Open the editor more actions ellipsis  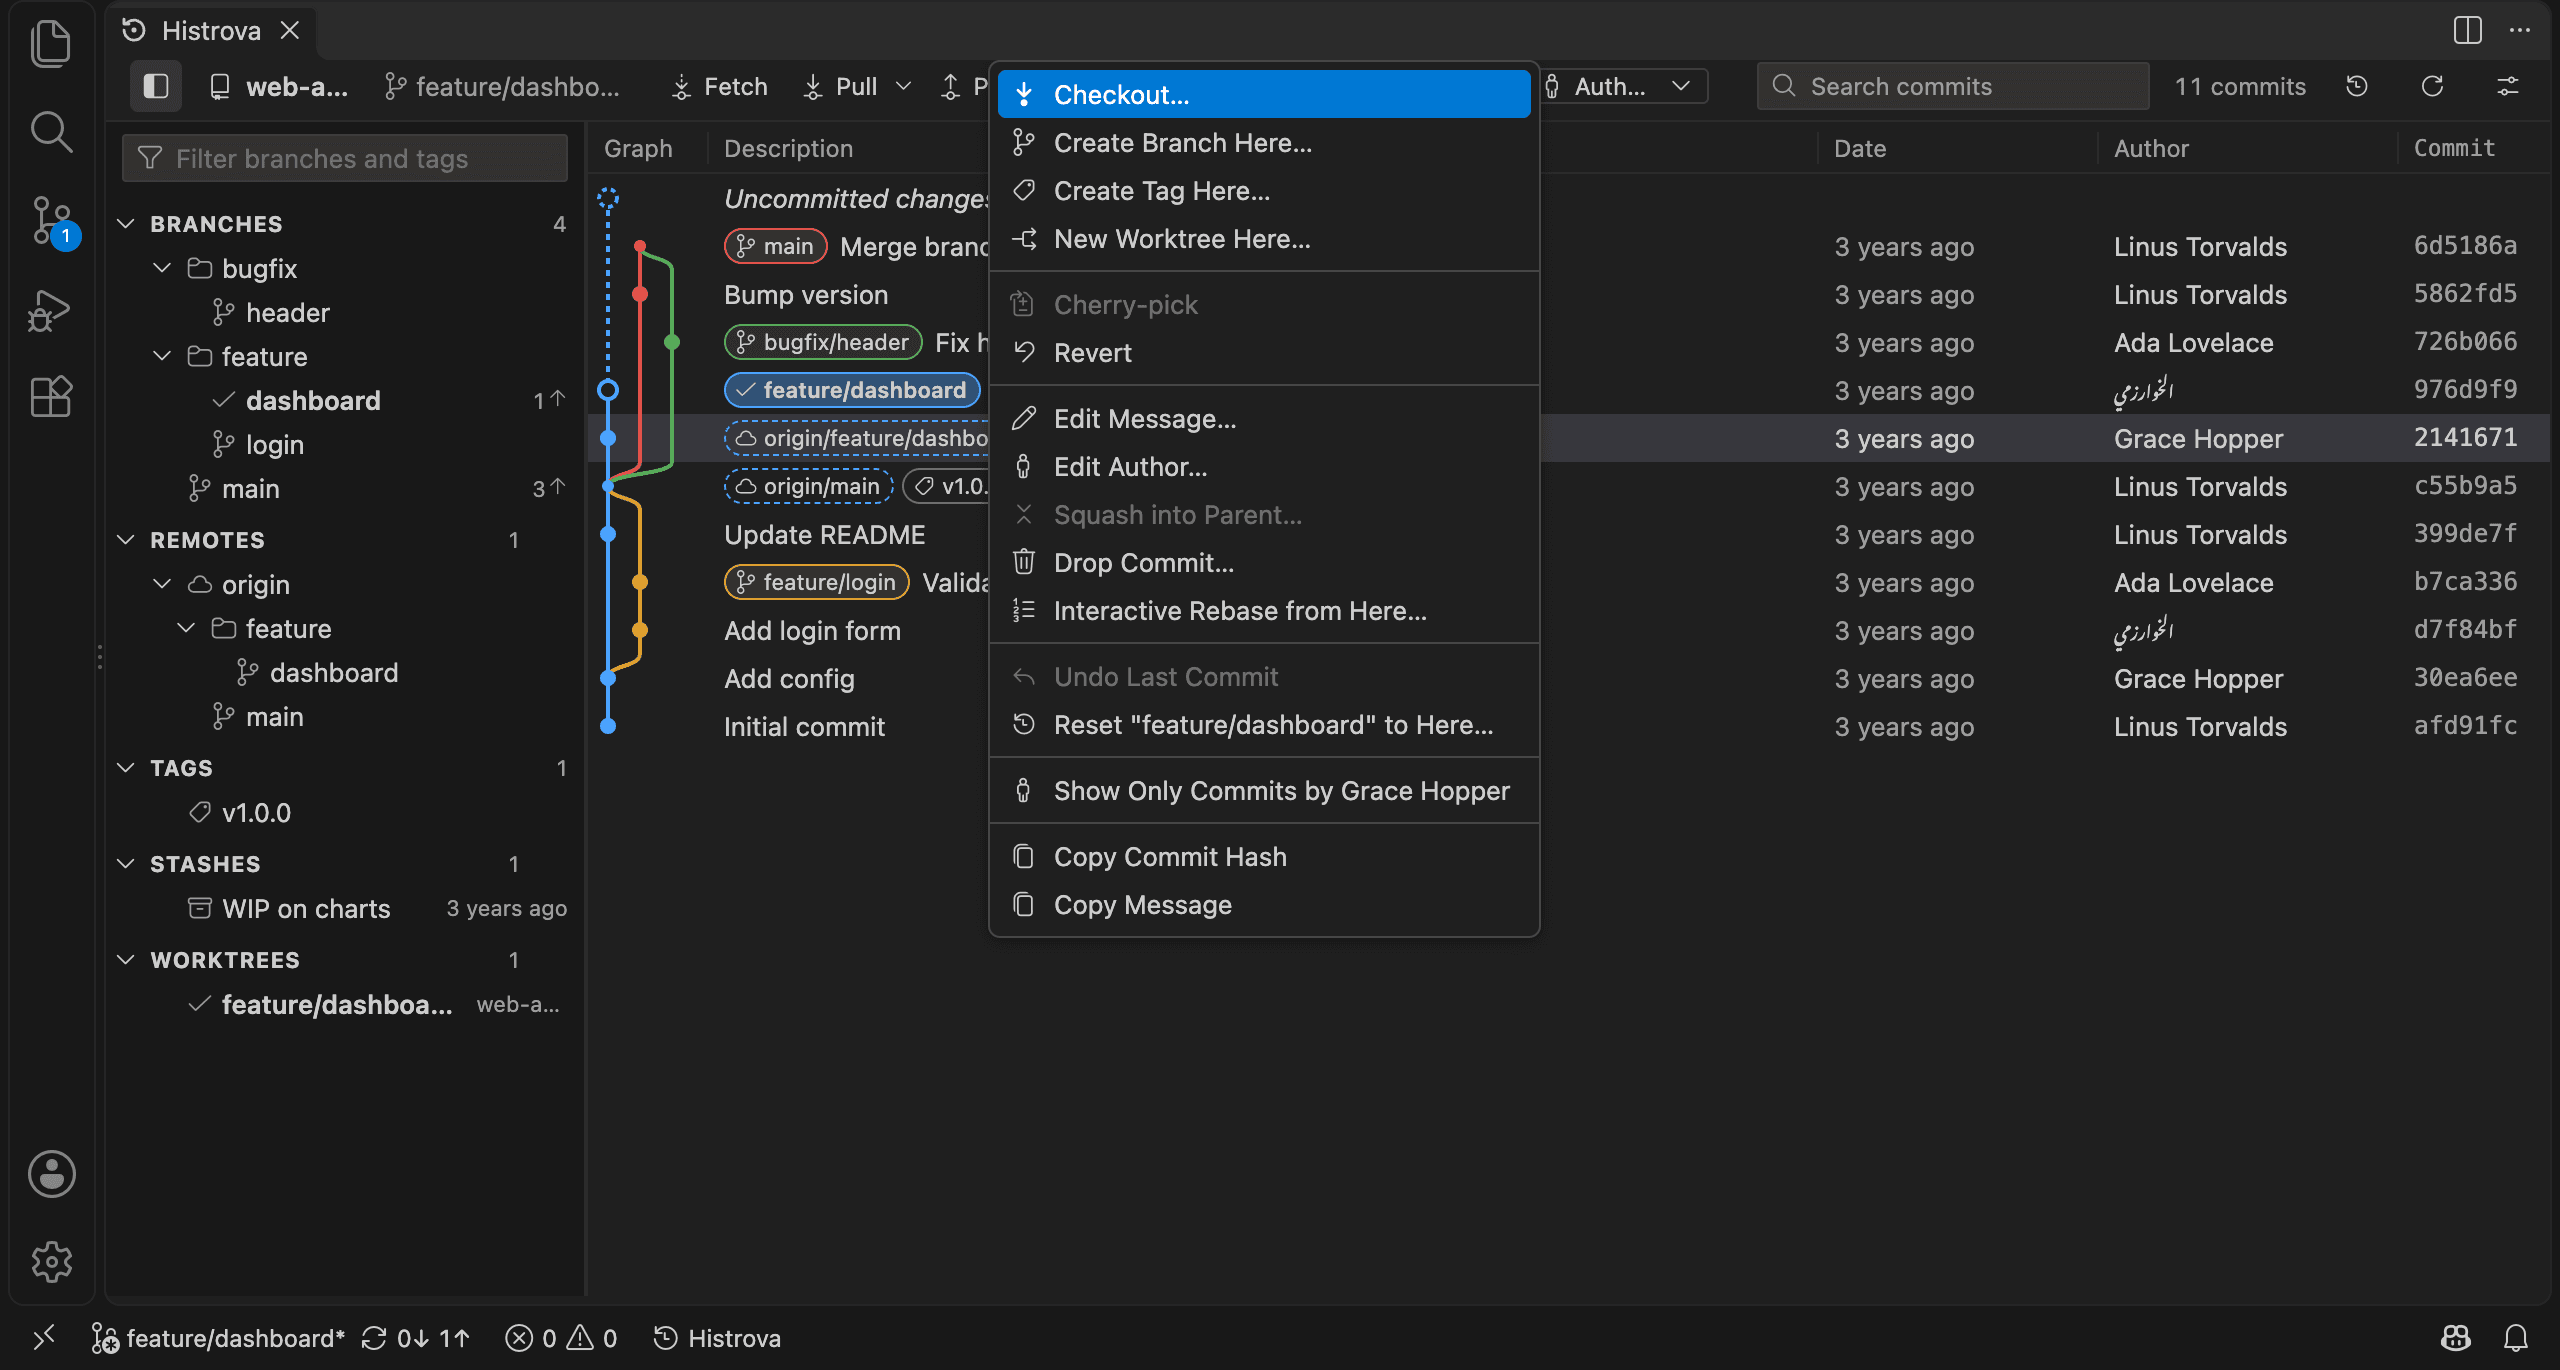pos(2520,30)
